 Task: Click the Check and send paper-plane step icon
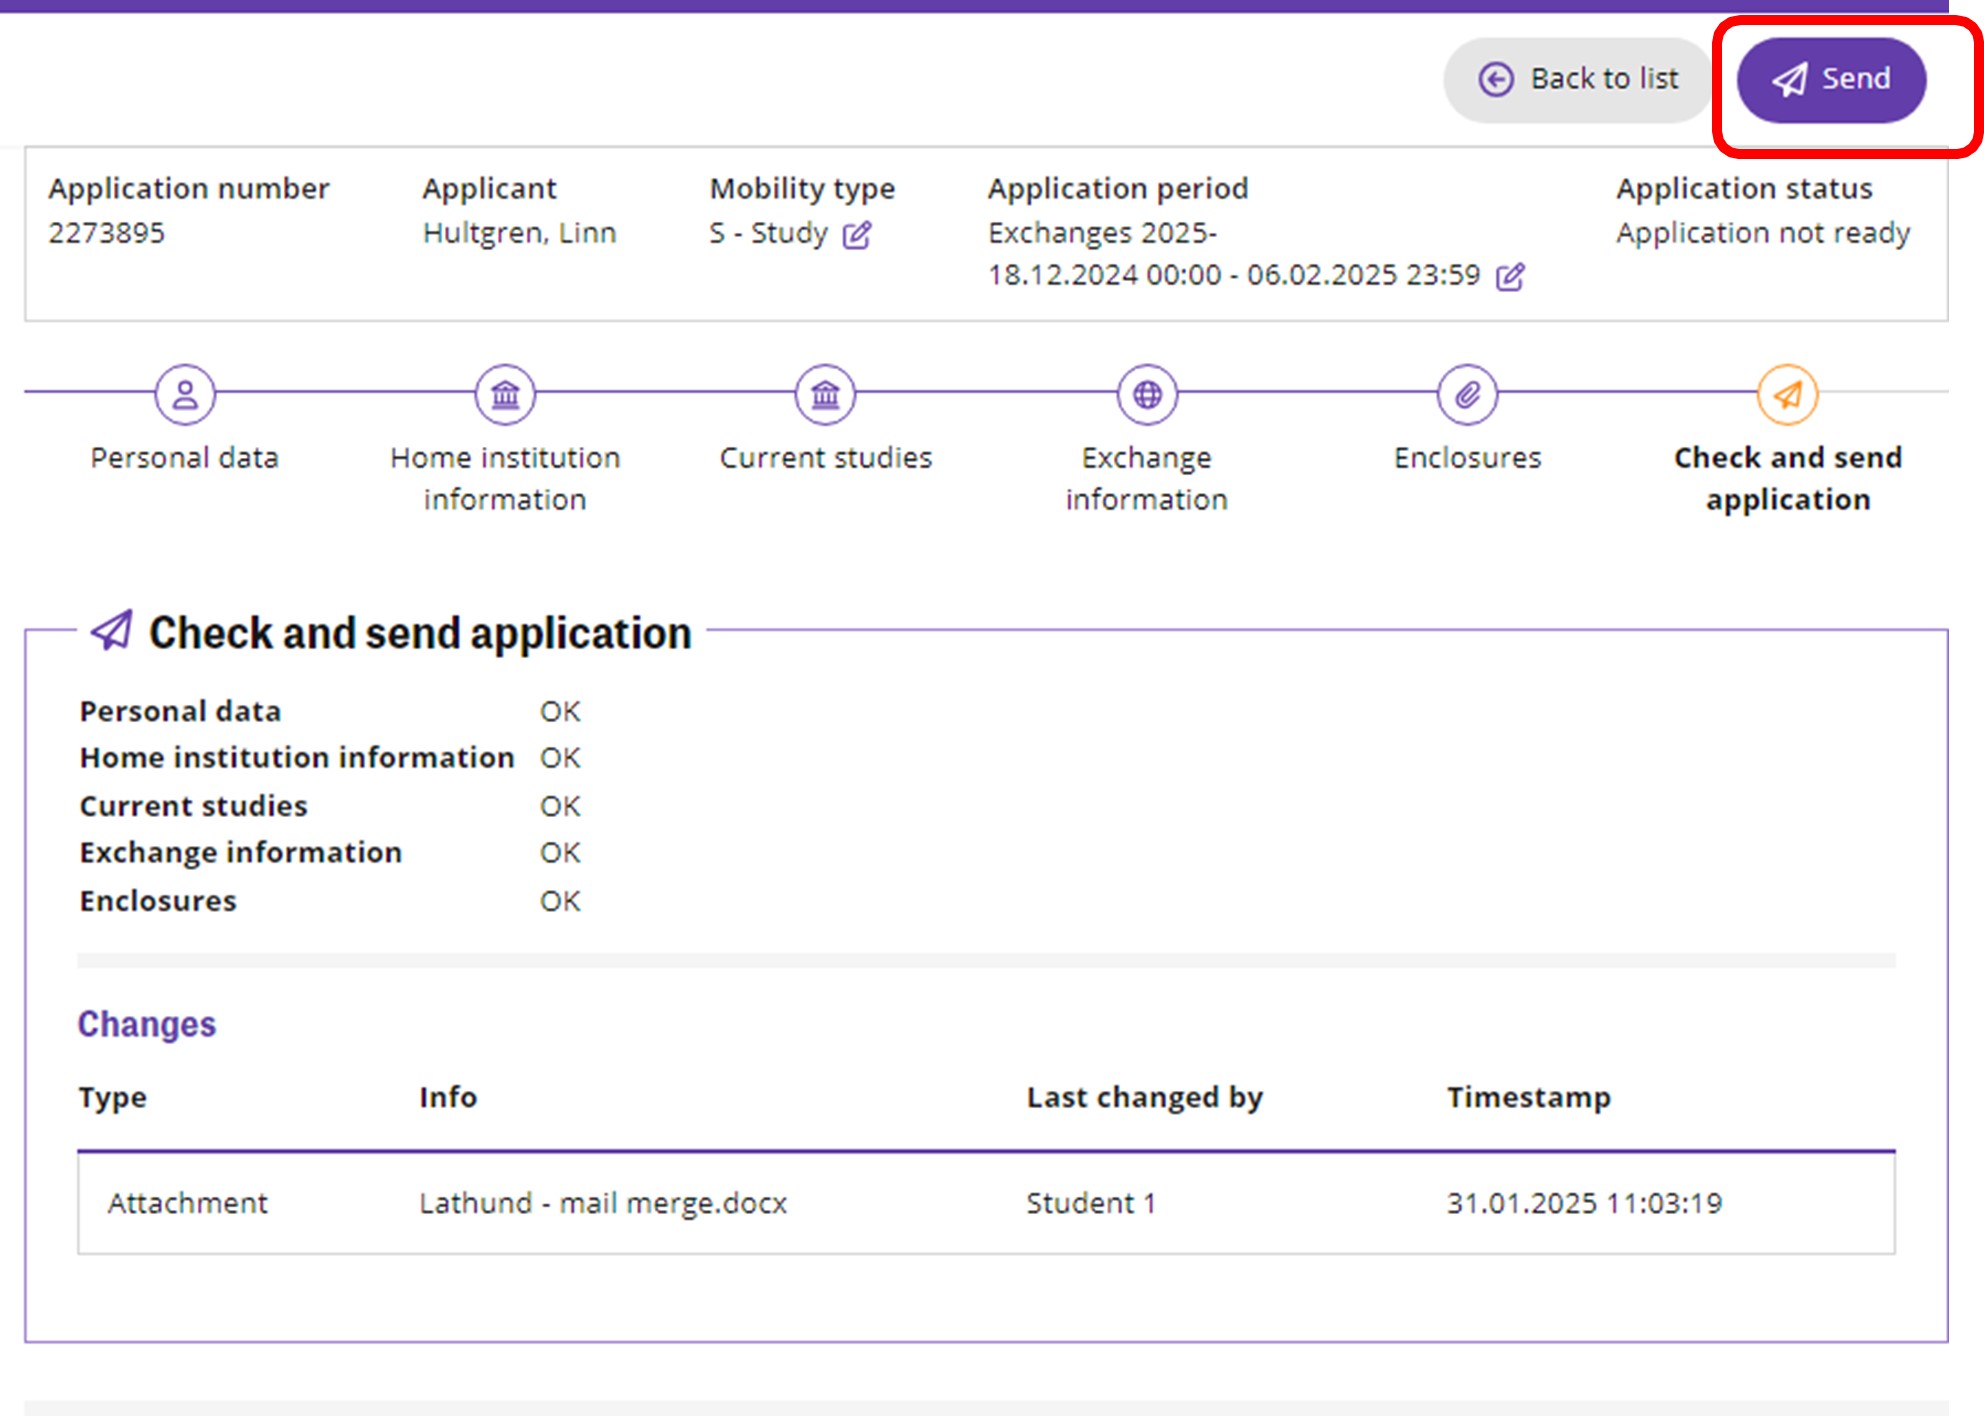click(x=1788, y=394)
